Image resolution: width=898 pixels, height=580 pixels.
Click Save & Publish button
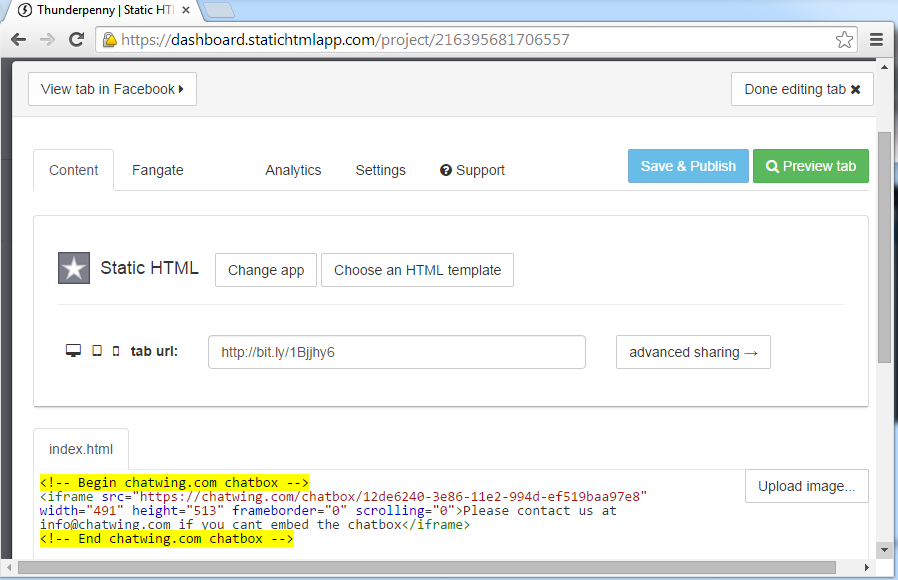688,166
